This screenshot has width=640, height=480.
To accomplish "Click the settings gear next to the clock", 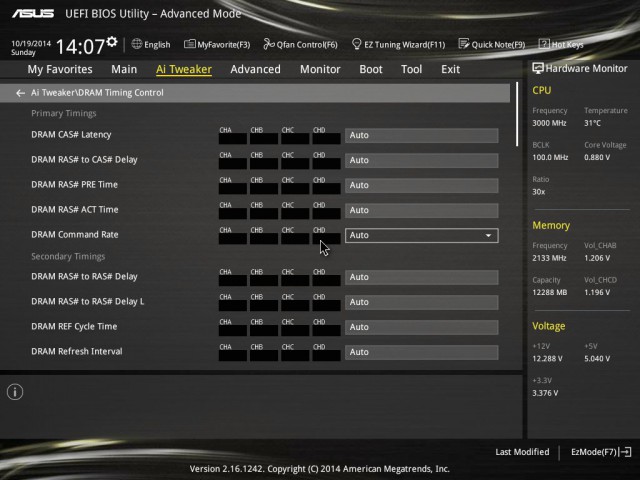I will pyautogui.click(x=112, y=42).
